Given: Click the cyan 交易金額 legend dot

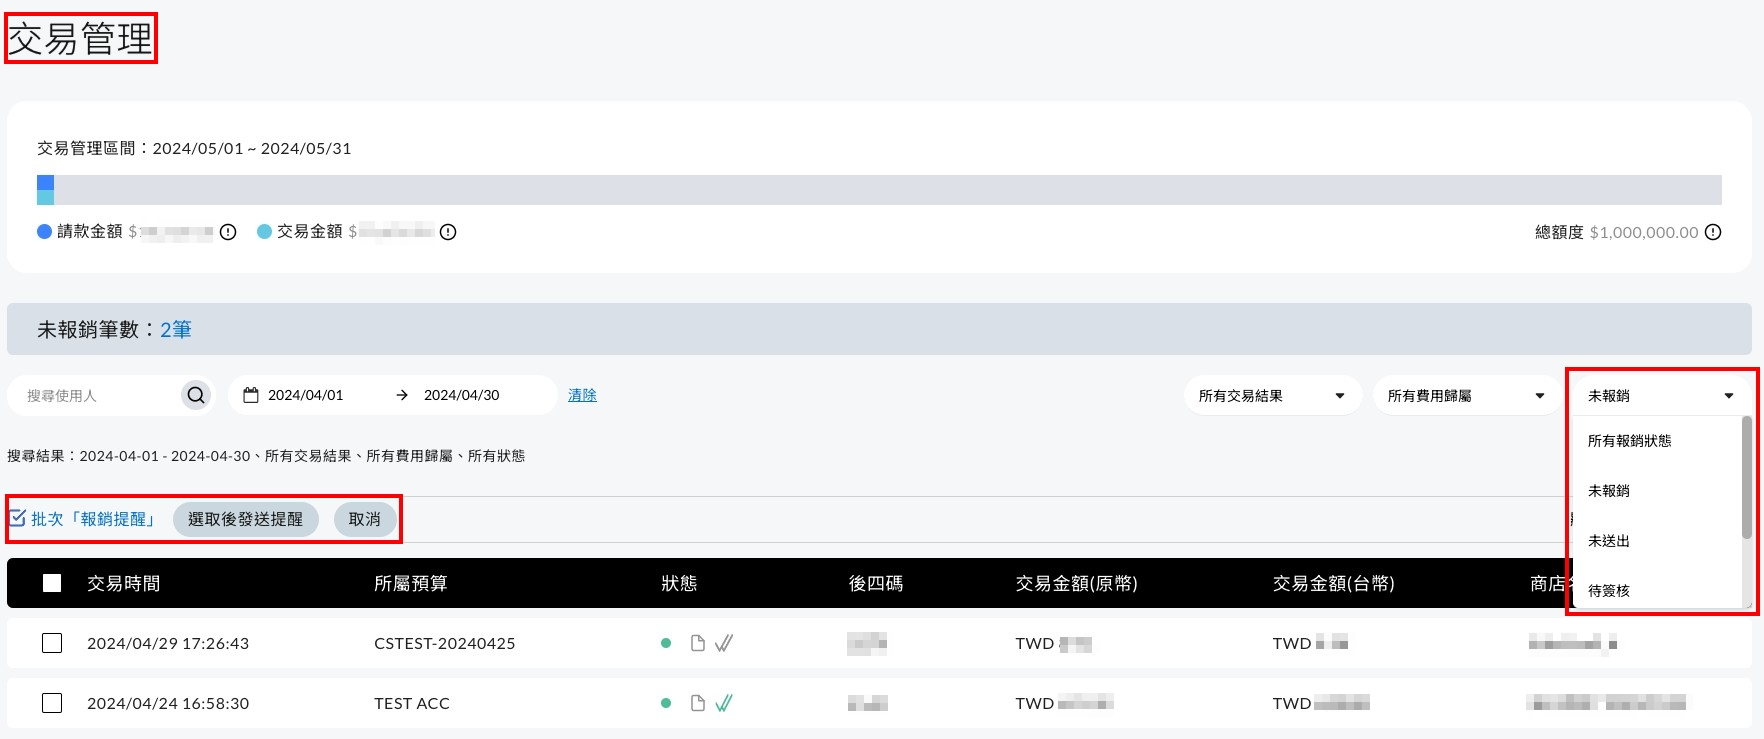Looking at the screenshot, I should click(x=264, y=231).
